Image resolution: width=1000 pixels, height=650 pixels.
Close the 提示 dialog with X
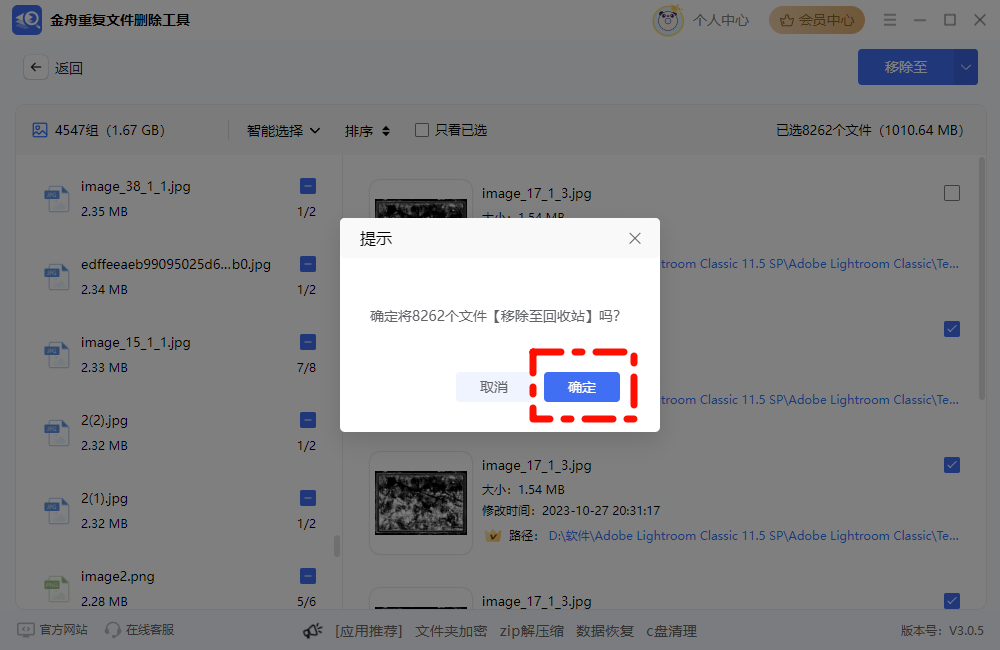(x=635, y=239)
